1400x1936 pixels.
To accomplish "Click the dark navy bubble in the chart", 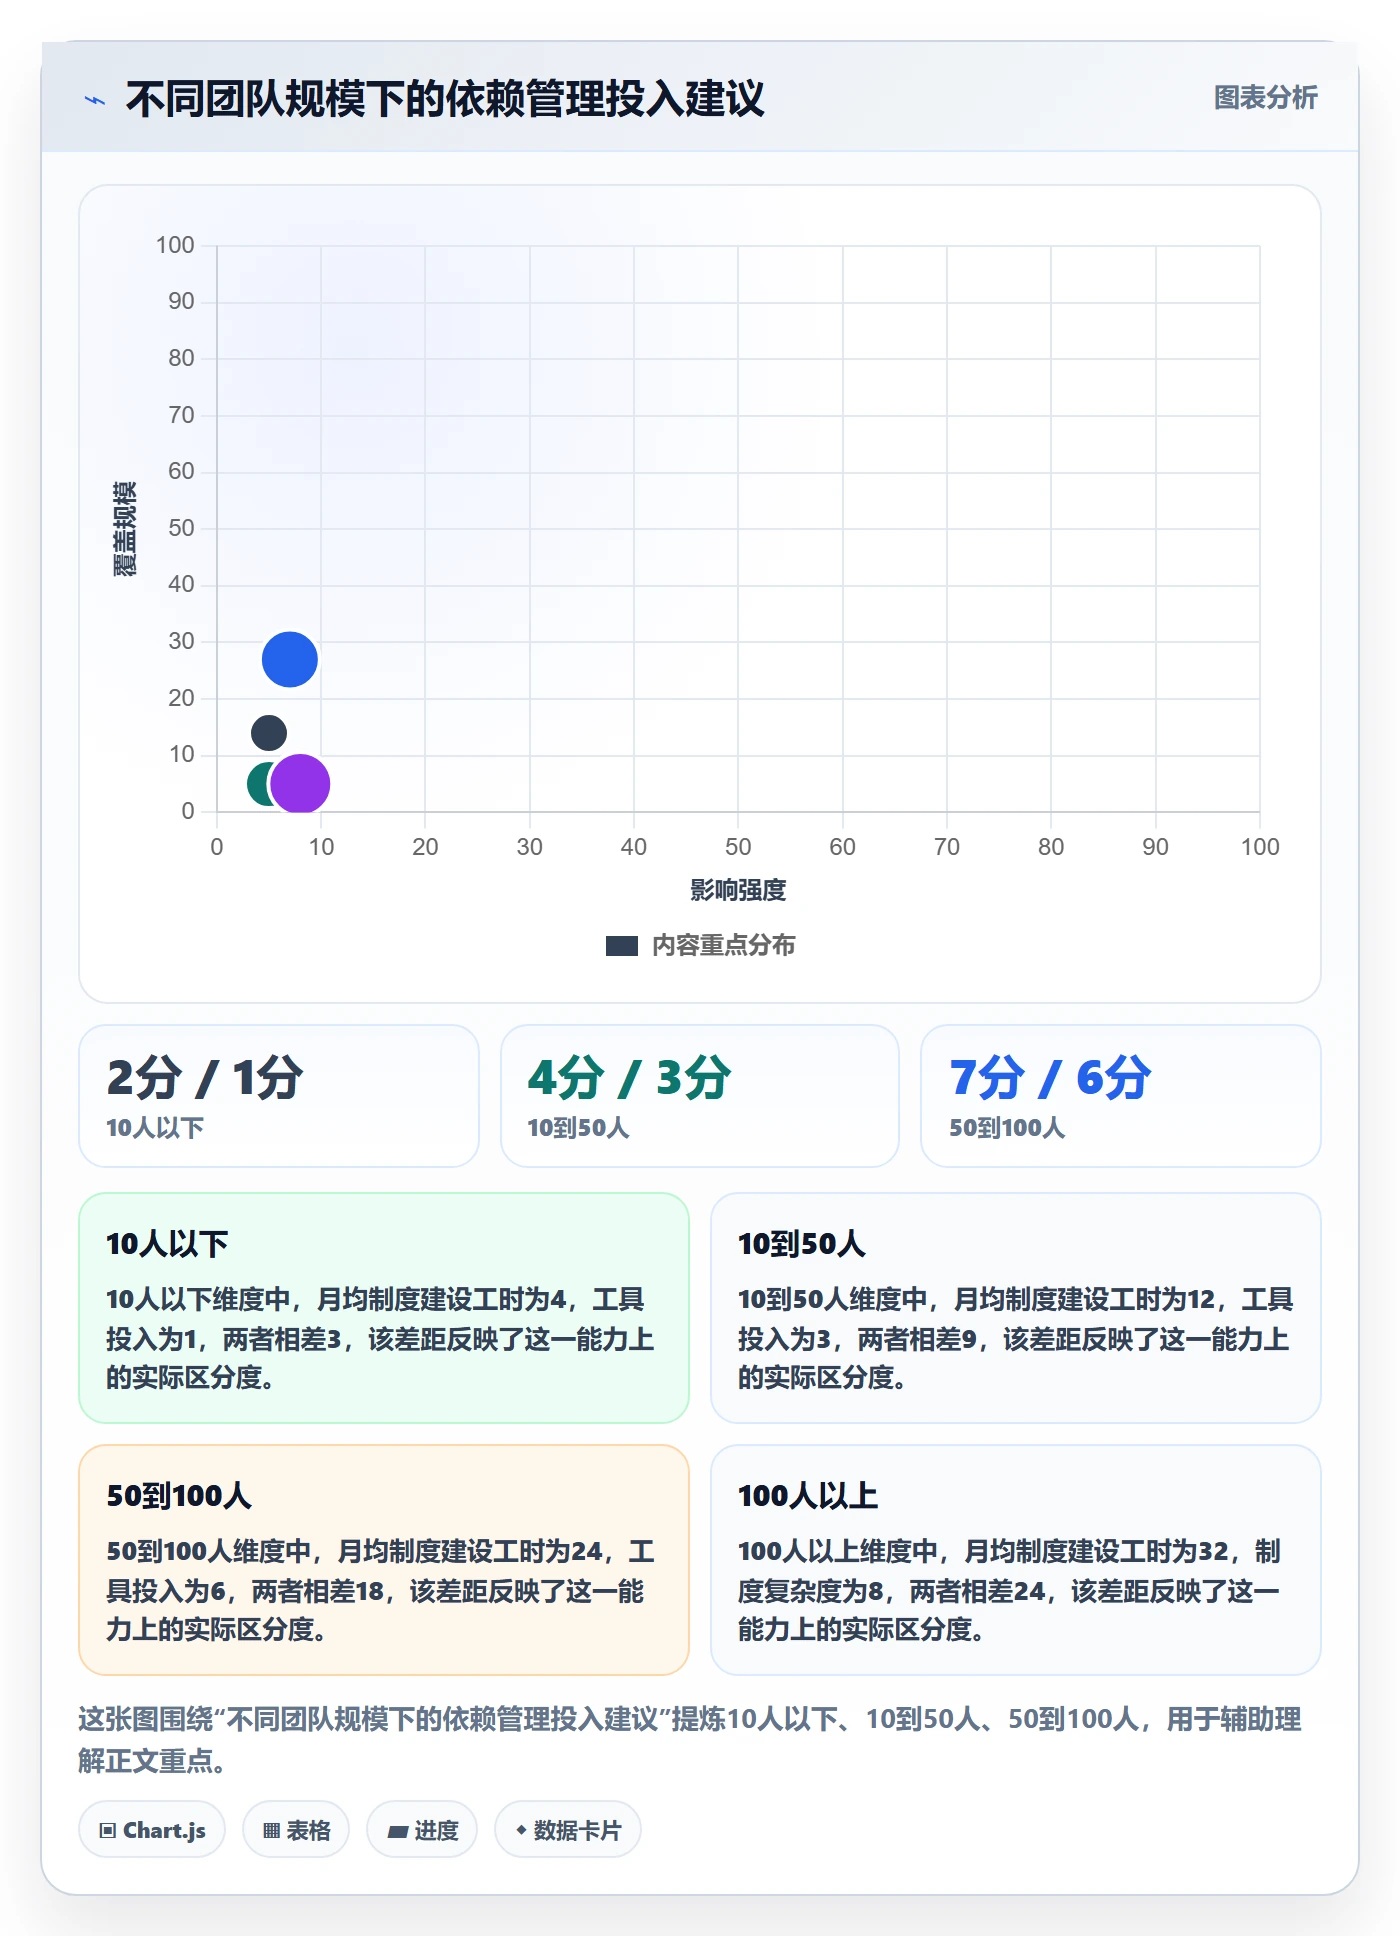I will pyautogui.click(x=268, y=733).
